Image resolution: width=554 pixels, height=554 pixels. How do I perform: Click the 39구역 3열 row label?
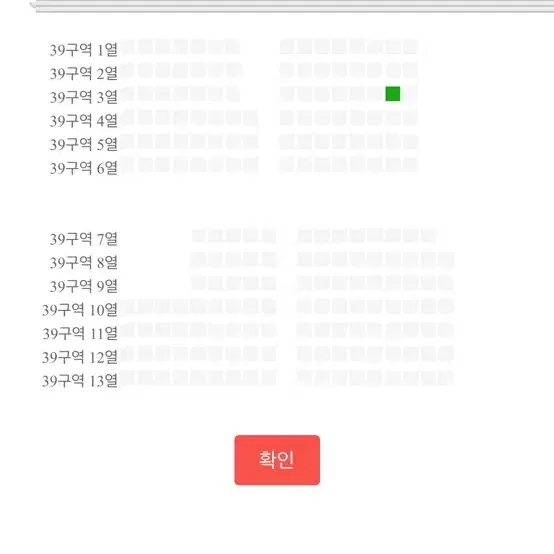coord(83,97)
